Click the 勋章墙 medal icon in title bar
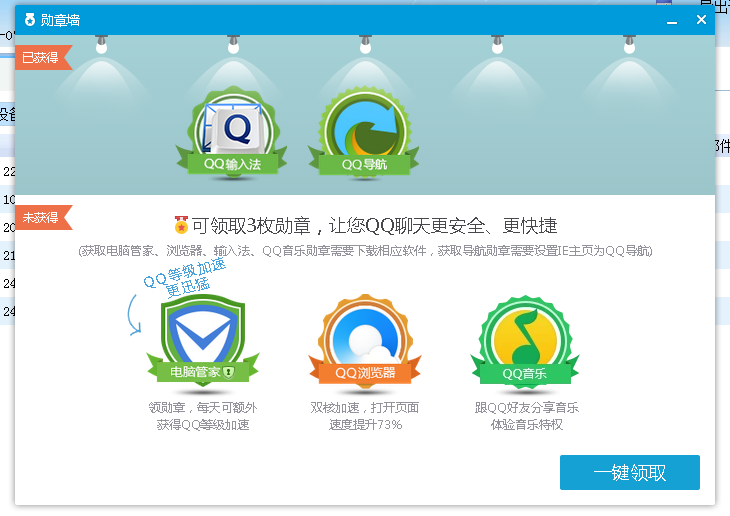This screenshot has height=516, width=730. (29, 20)
